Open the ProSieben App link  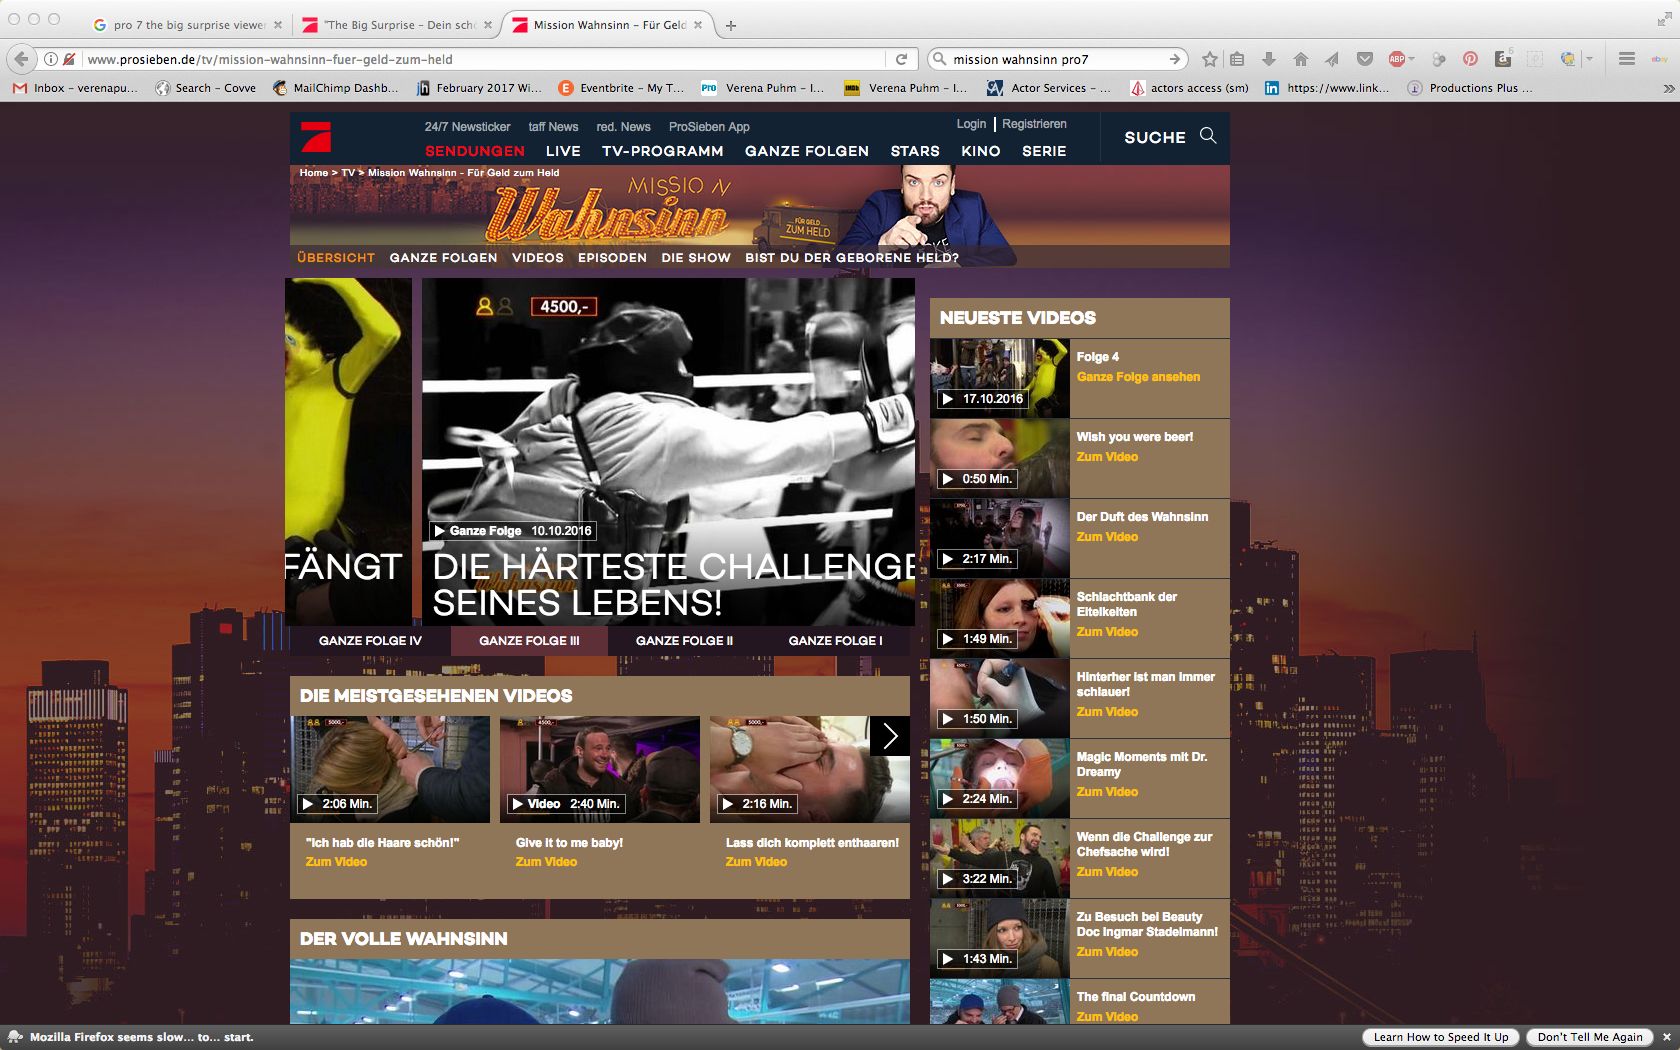(x=709, y=127)
